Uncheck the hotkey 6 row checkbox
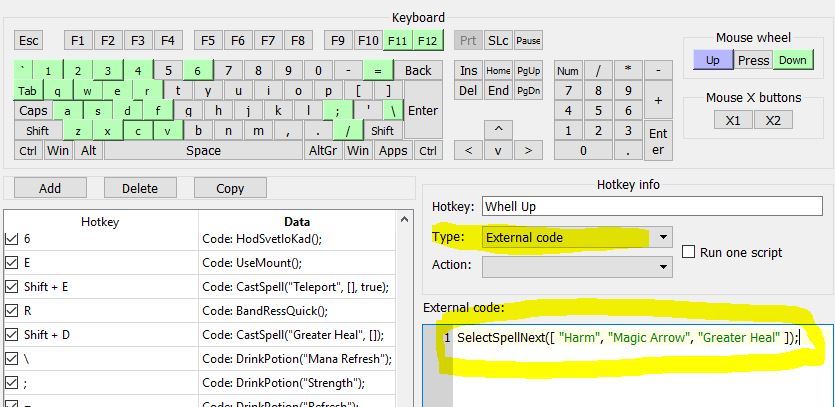 [12, 239]
